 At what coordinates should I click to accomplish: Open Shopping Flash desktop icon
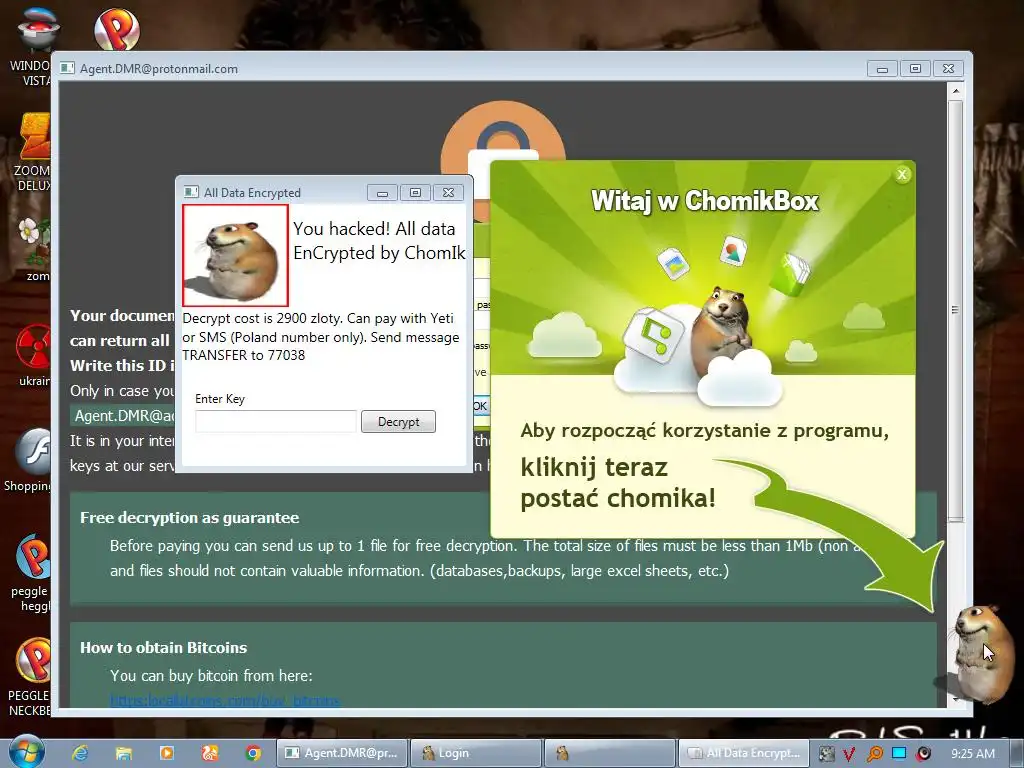27,460
